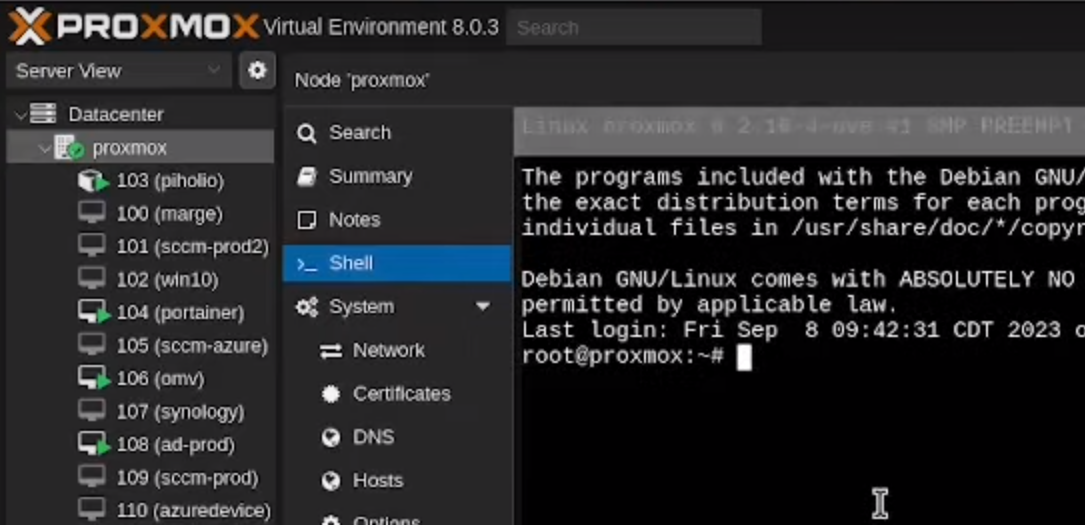1085x525 pixels.
Task: Open the System menu item
Action: (x=397, y=307)
